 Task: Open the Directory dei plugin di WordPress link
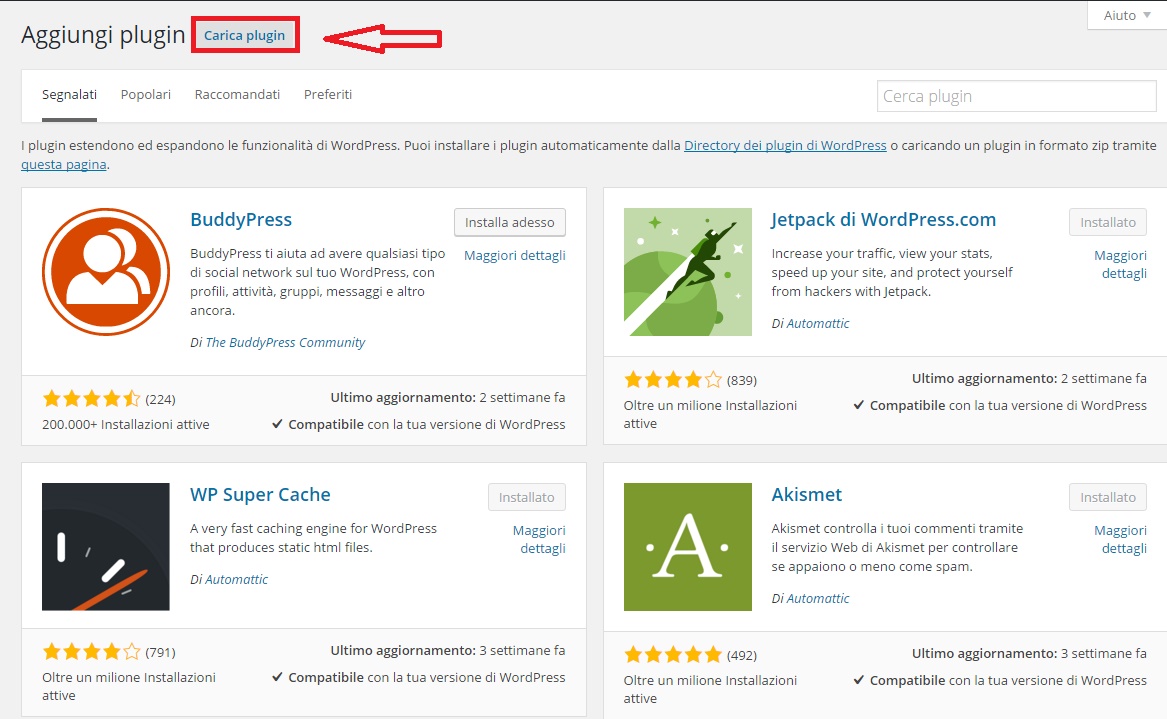785,145
